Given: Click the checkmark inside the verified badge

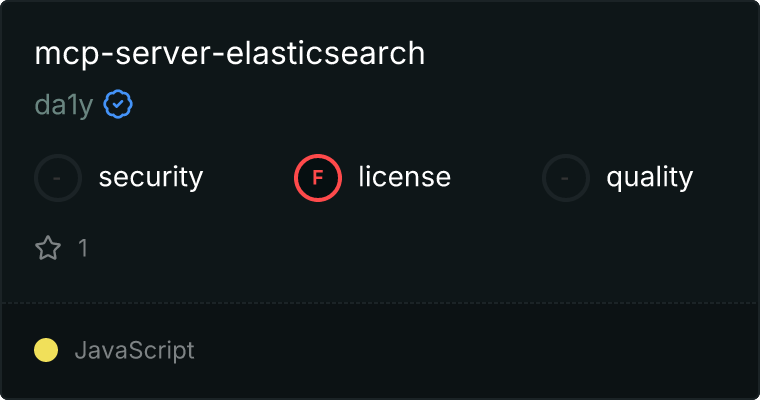Looking at the screenshot, I should (x=118, y=104).
